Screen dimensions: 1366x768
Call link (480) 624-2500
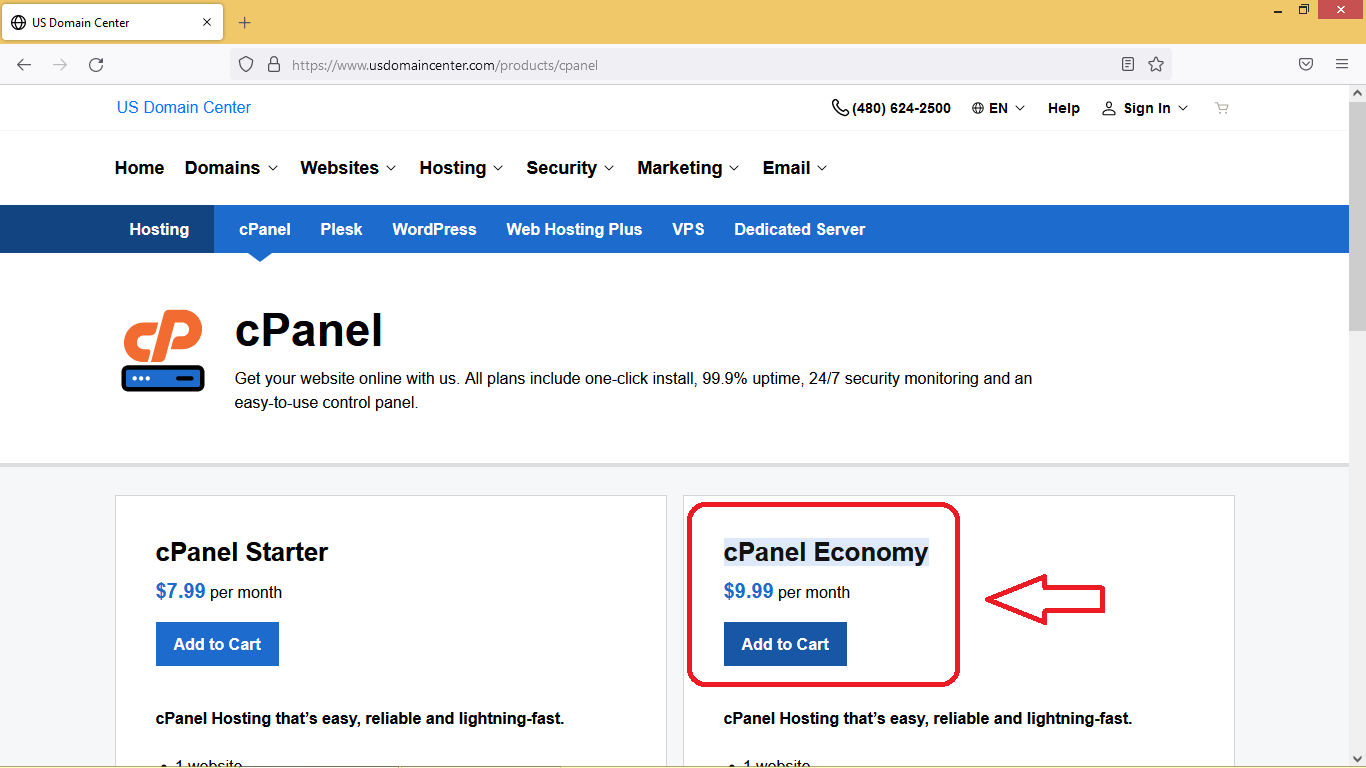tap(901, 108)
